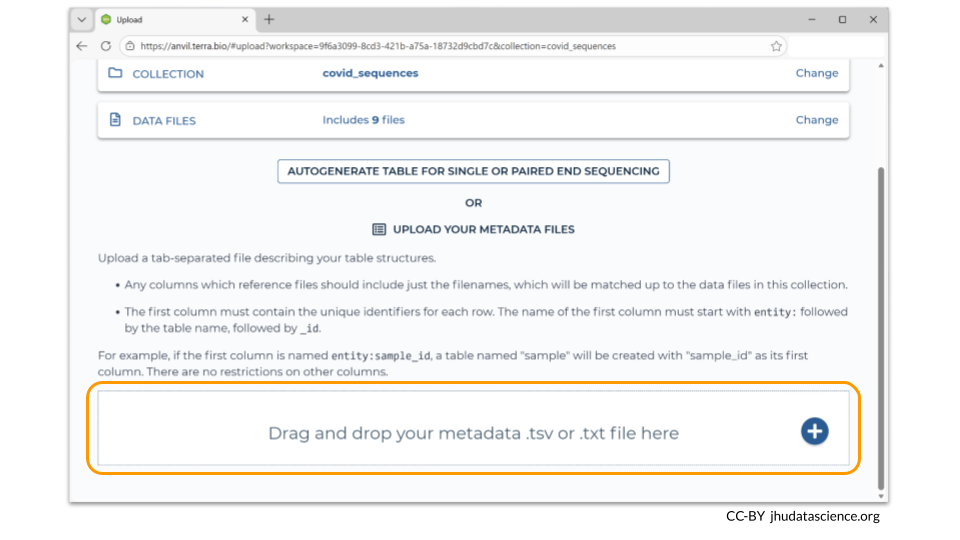This screenshot has height=540, width=960.
Task: Click Autogenerate Table for sequencing button
Action: pos(473,171)
